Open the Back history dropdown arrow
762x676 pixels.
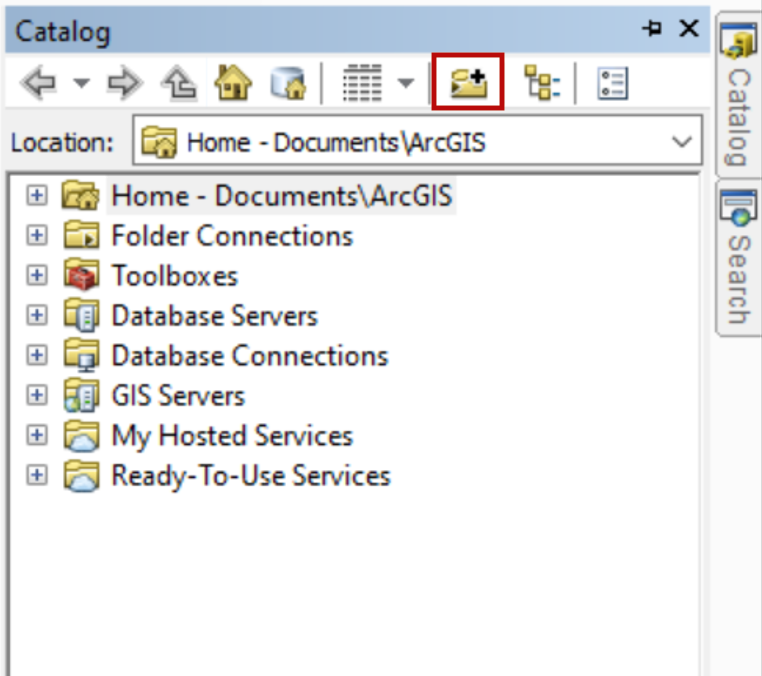pos(81,84)
